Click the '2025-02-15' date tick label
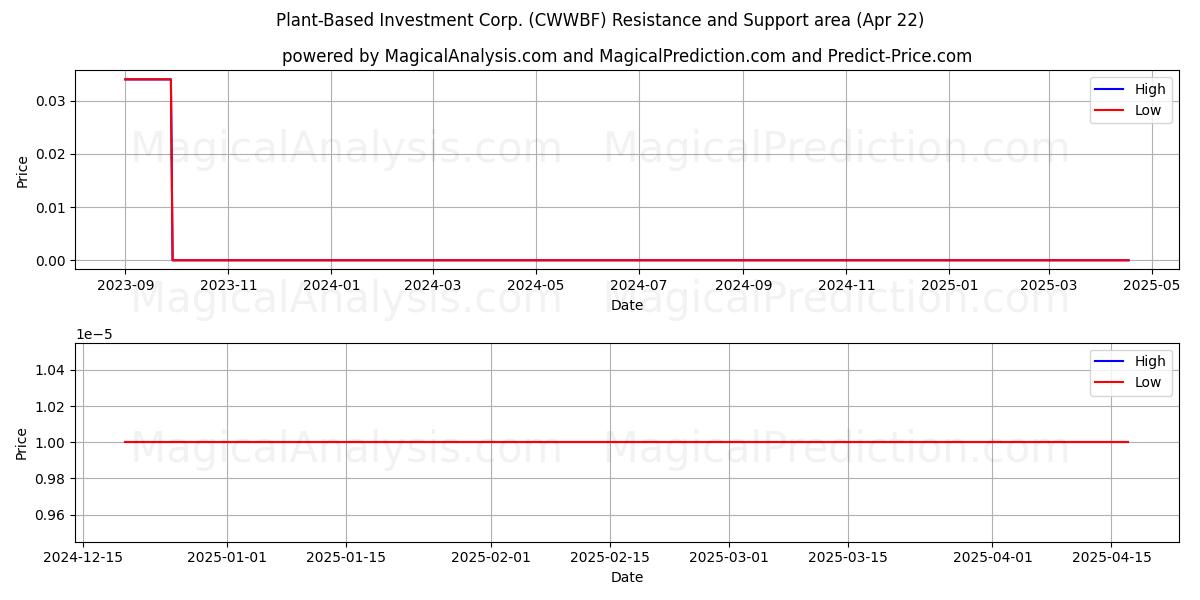Viewport: 1200px width, 600px height. pyautogui.click(x=610, y=557)
